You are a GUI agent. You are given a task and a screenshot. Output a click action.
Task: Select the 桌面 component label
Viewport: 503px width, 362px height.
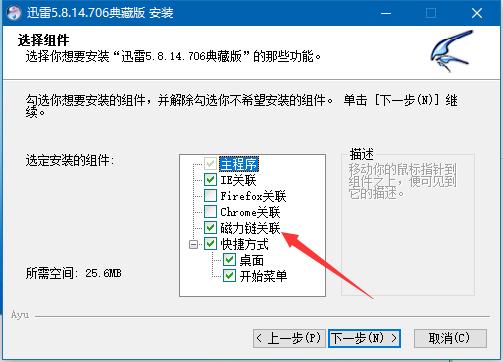point(252,260)
